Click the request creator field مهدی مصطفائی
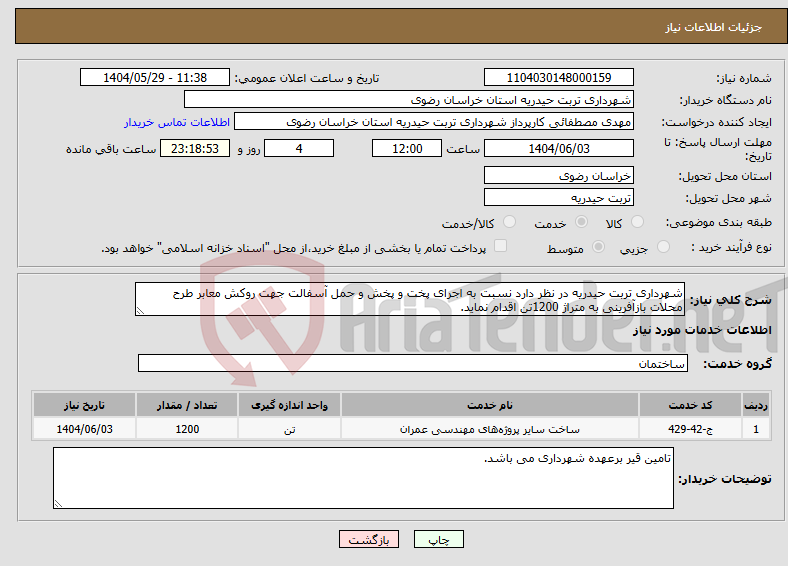 (434, 122)
